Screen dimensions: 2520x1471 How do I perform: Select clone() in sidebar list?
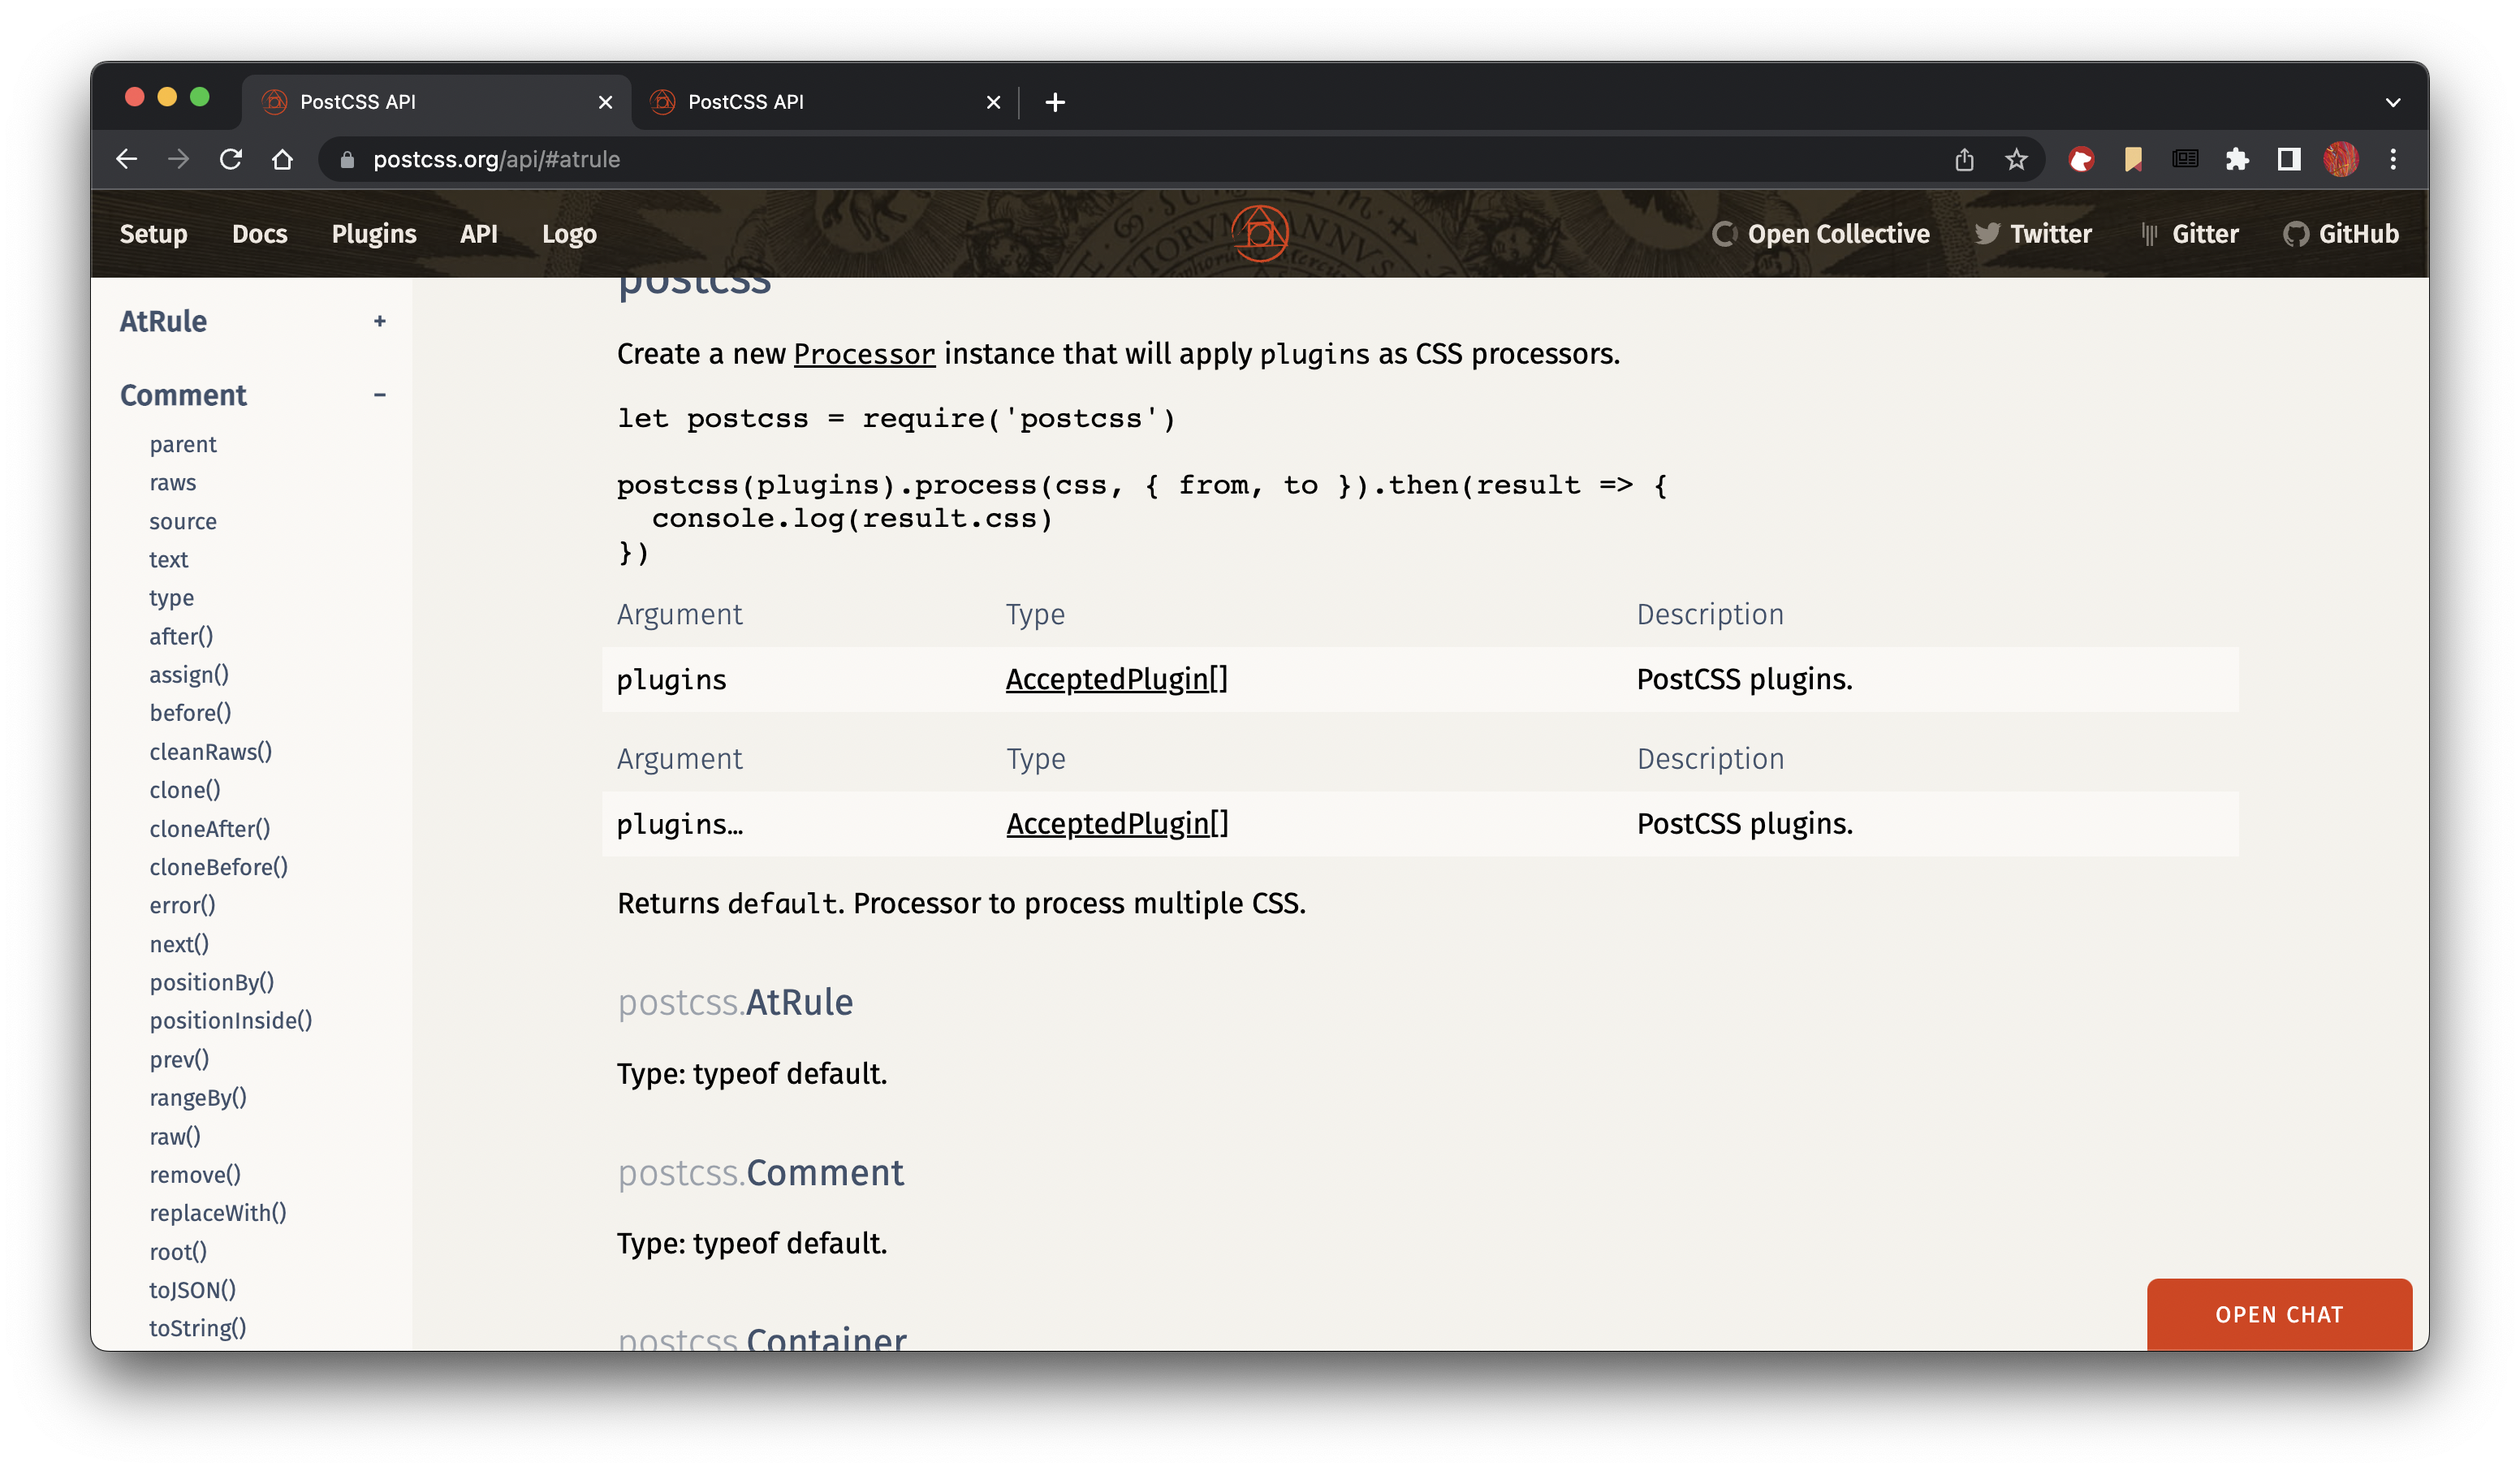[x=185, y=790]
